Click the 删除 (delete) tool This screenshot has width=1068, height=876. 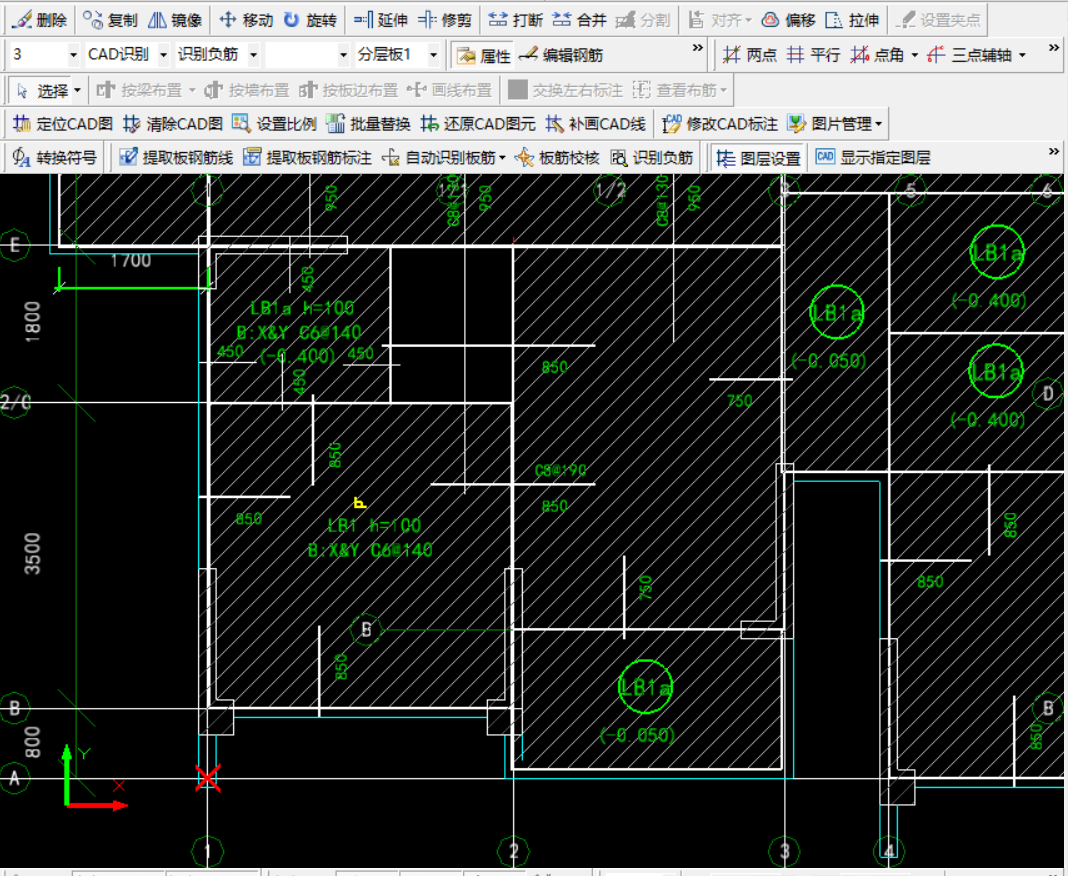40,20
